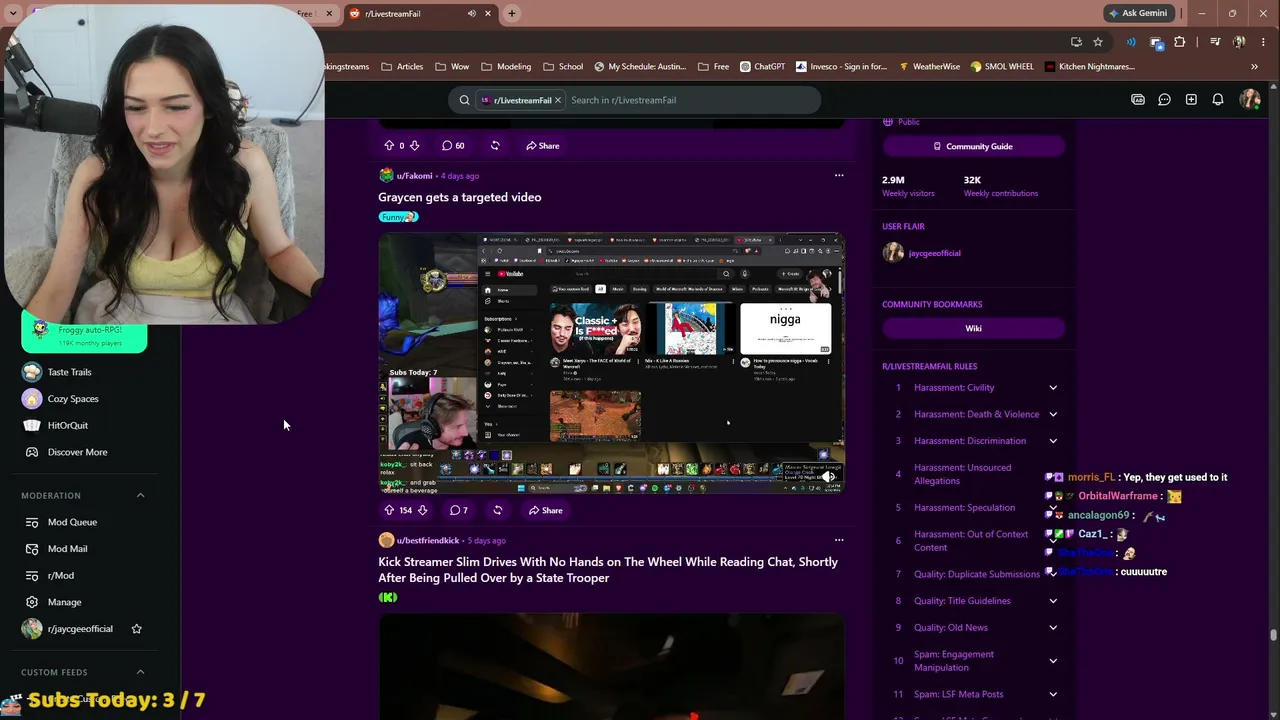
Task: Click the search magnifier icon
Action: coord(464,100)
